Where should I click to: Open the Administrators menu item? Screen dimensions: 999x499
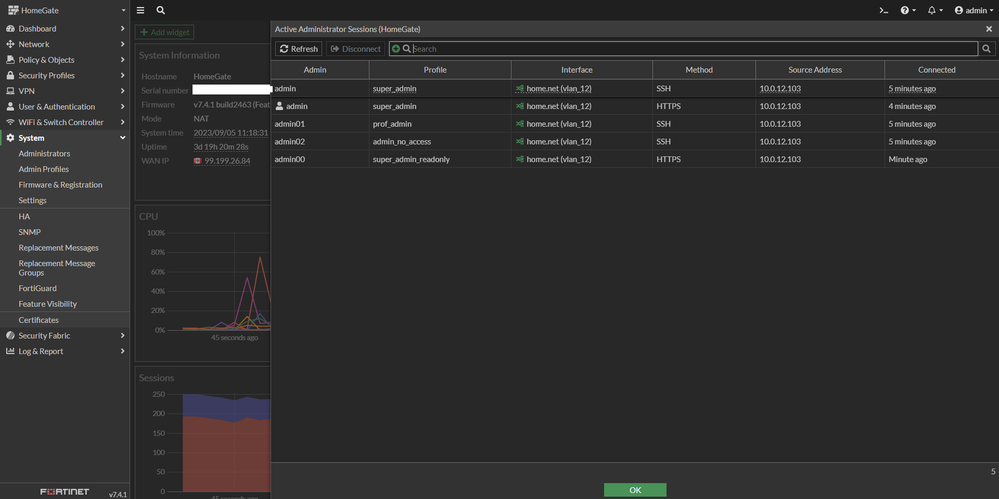pos(44,154)
